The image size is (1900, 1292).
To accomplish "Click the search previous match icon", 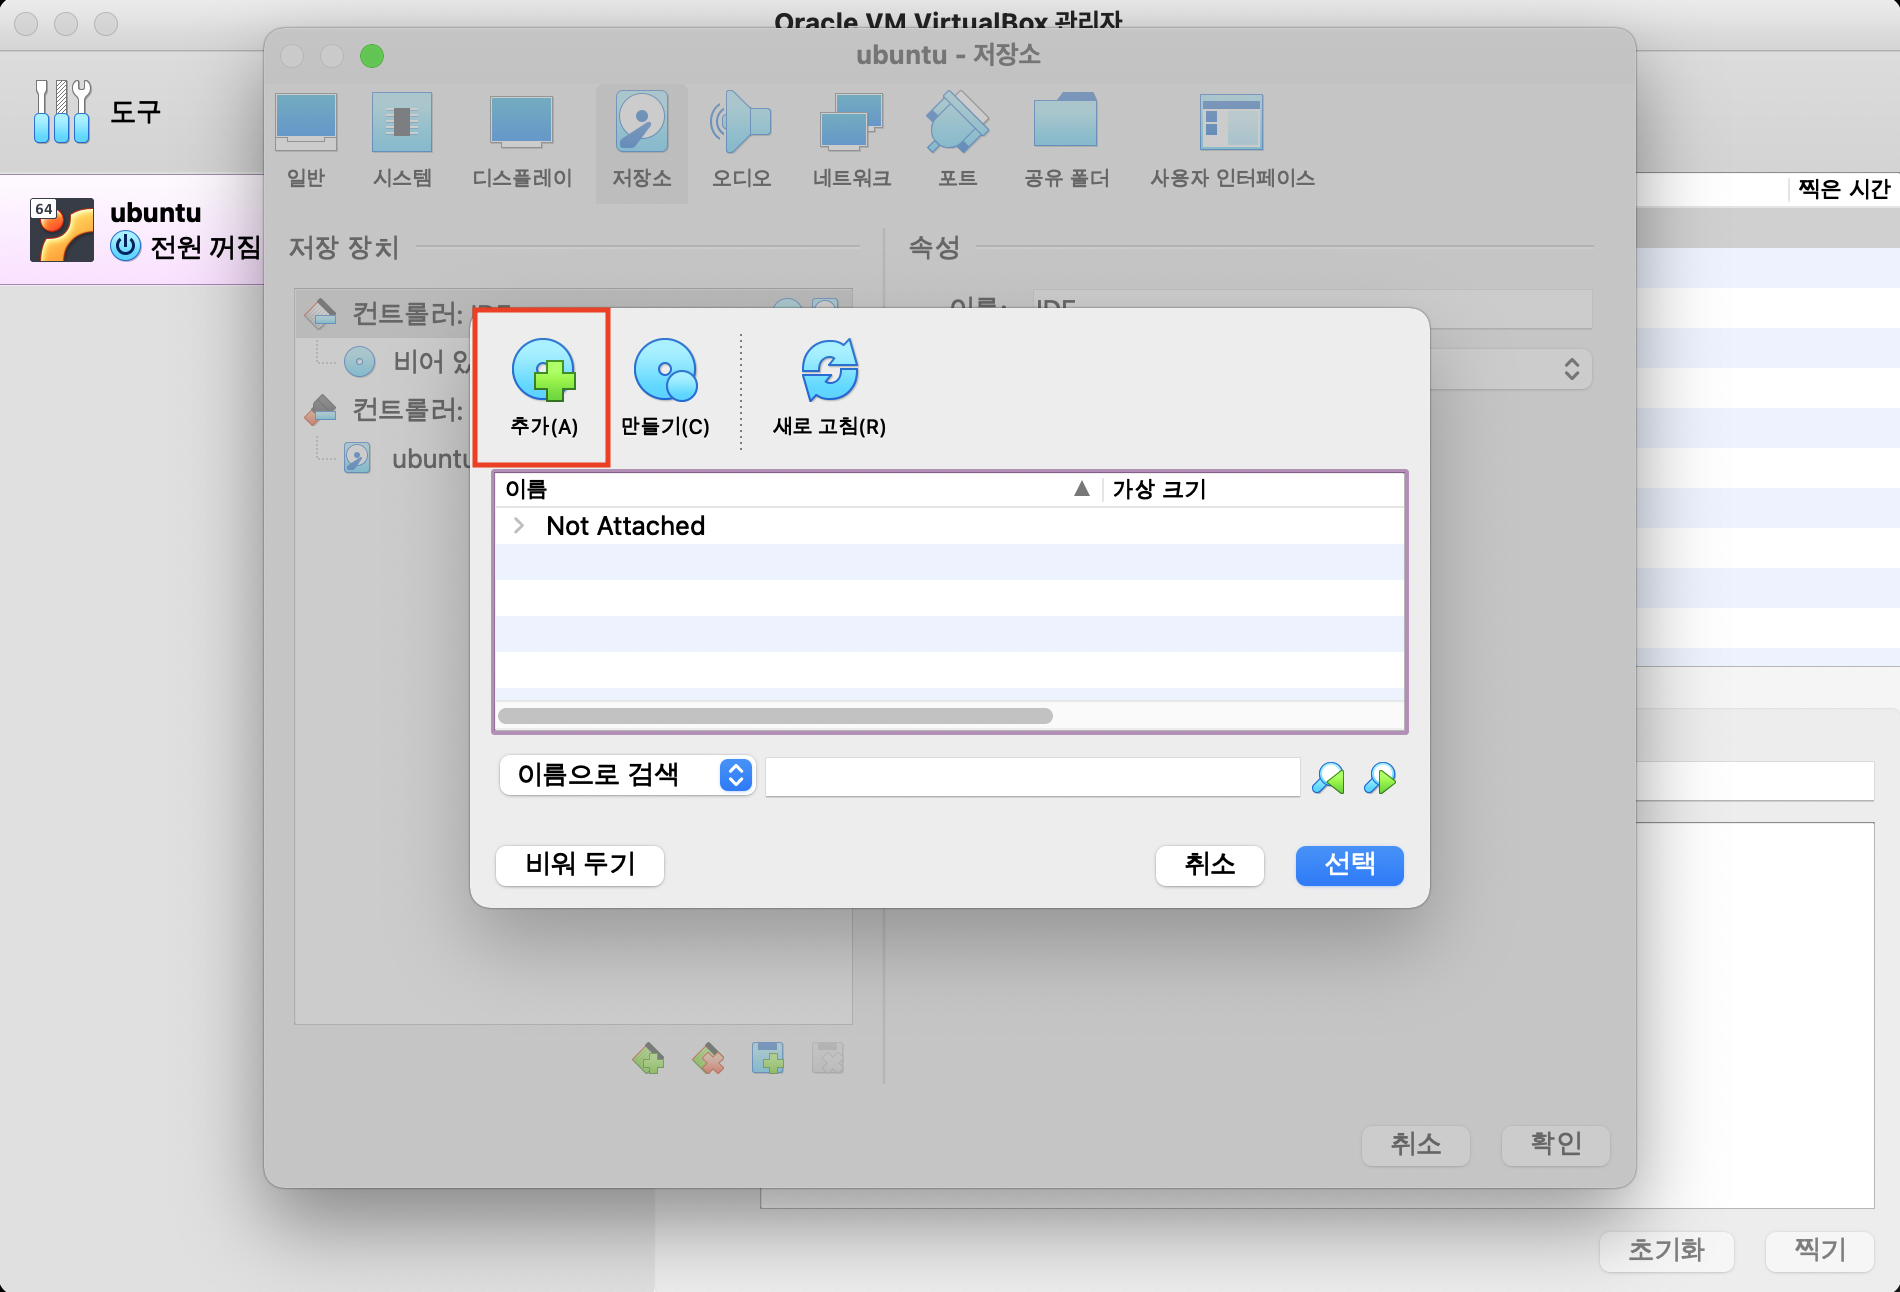I will pyautogui.click(x=1328, y=777).
